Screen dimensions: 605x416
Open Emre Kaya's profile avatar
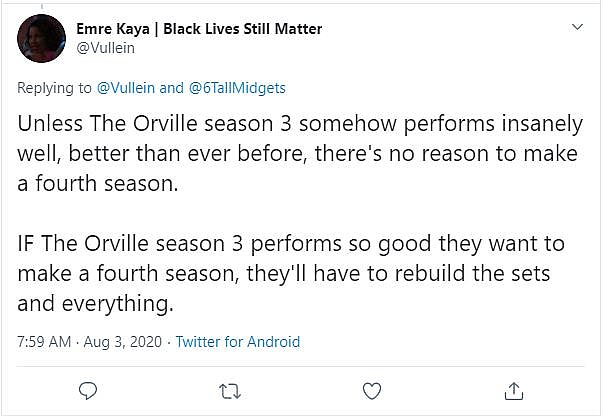(41, 38)
